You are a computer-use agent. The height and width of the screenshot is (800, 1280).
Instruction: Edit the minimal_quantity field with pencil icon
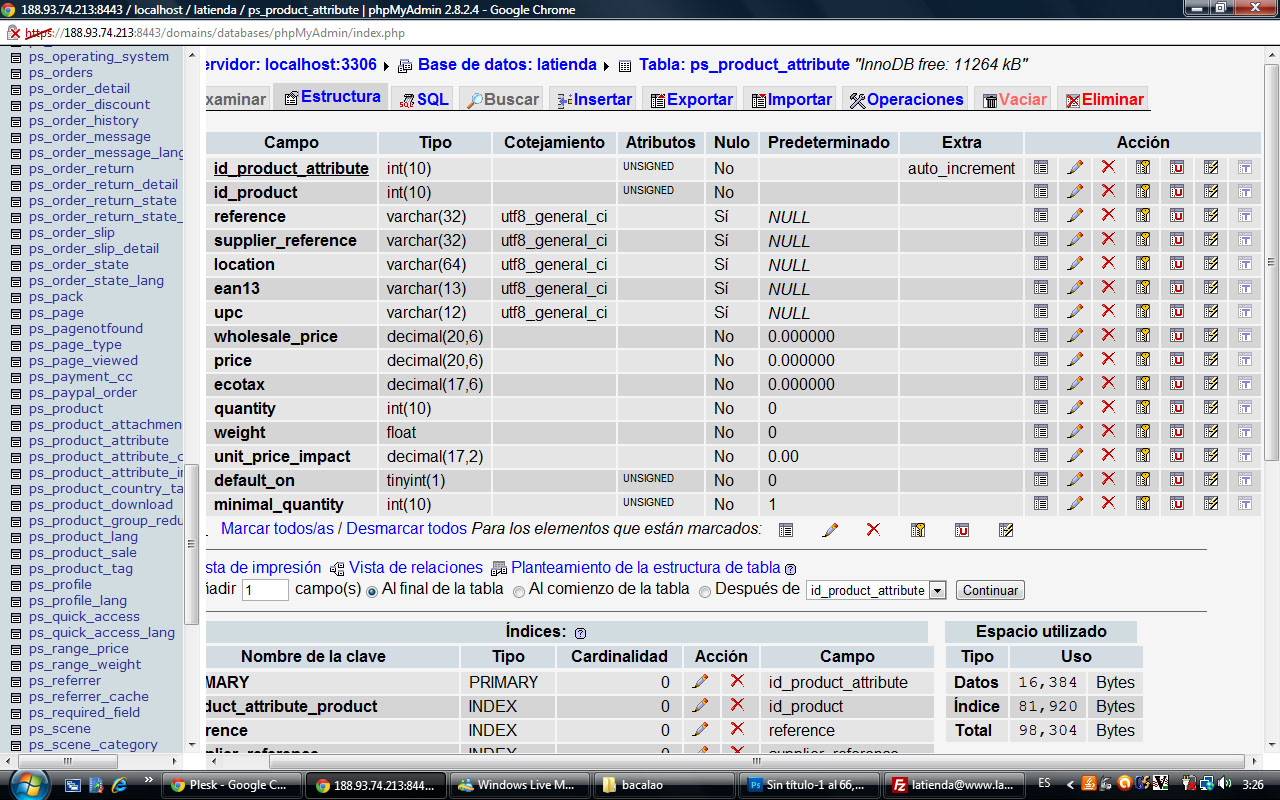[1075, 503]
